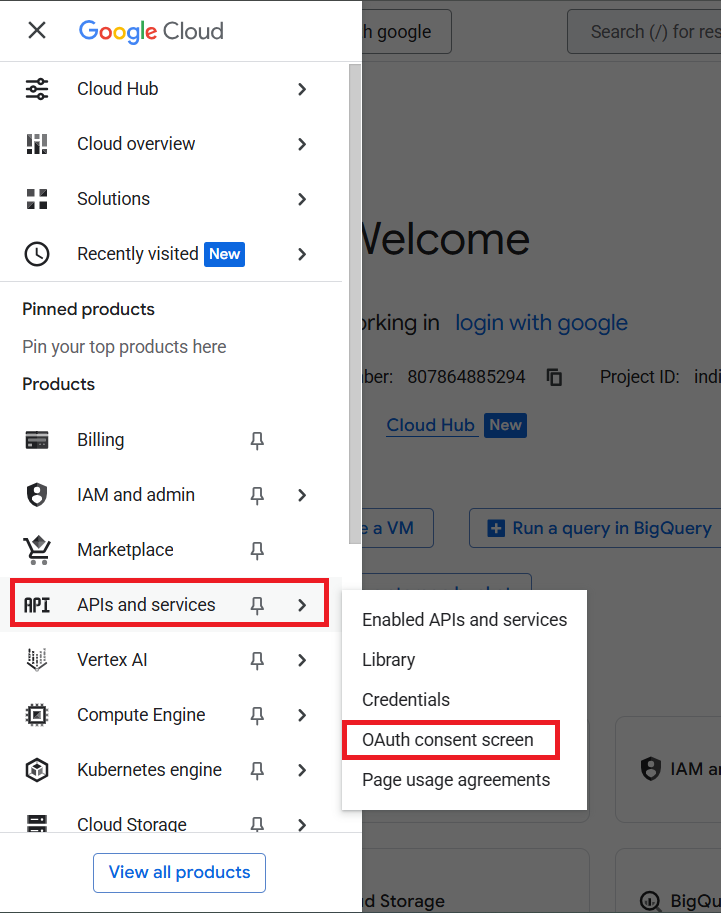Click the IAM card on the dashboard
Screen dimensions: 721x913
pos(668,769)
